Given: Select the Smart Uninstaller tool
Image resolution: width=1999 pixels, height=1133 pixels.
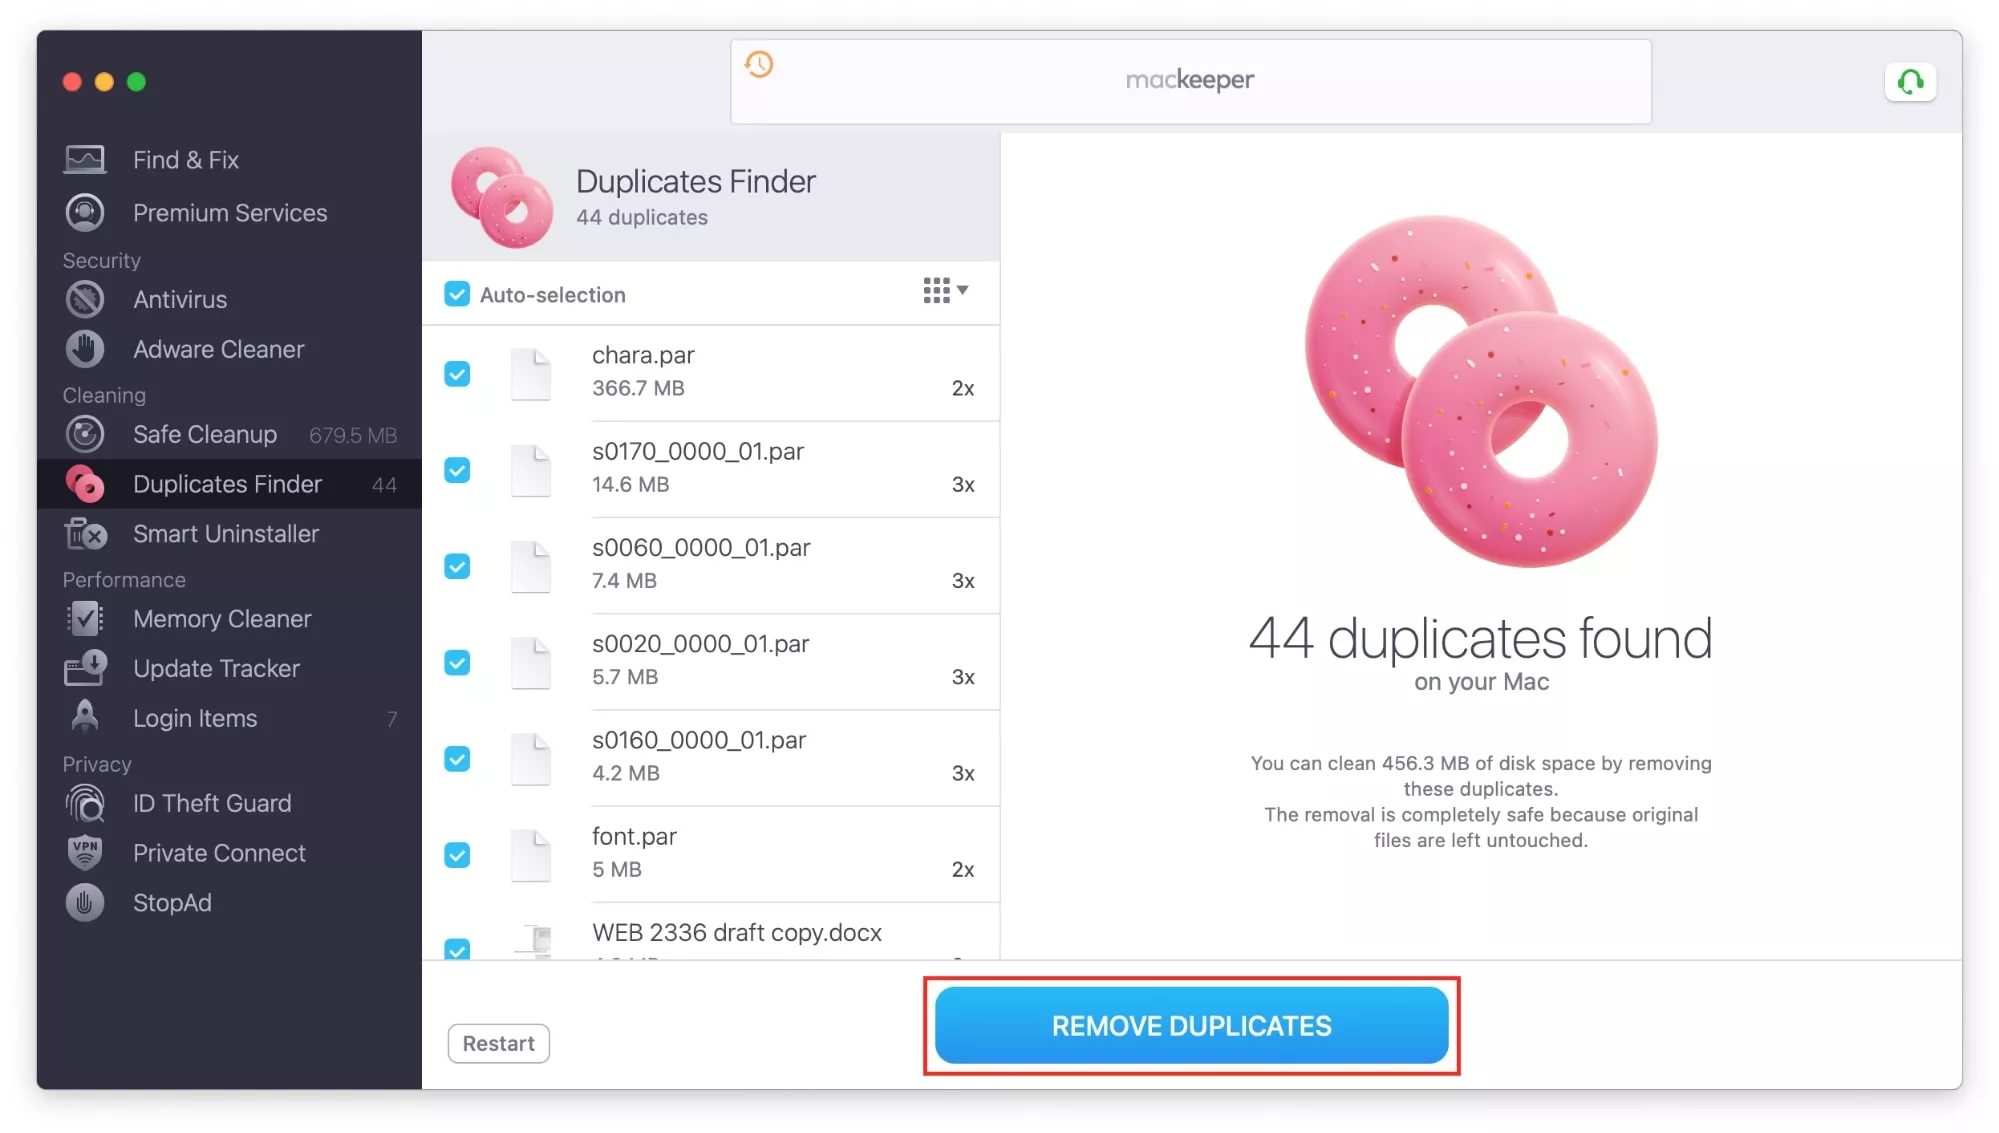Looking at the screenshot, I should (x=225, y=533).
